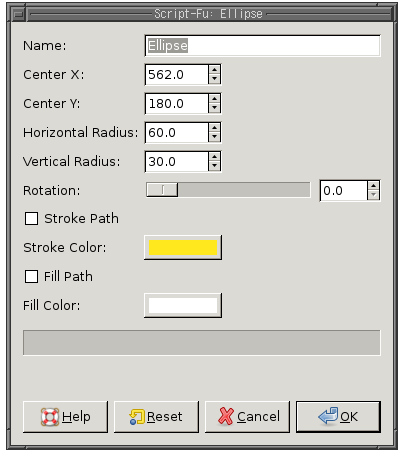Increase Rotation value with up arrow

[x=373, y=186]
